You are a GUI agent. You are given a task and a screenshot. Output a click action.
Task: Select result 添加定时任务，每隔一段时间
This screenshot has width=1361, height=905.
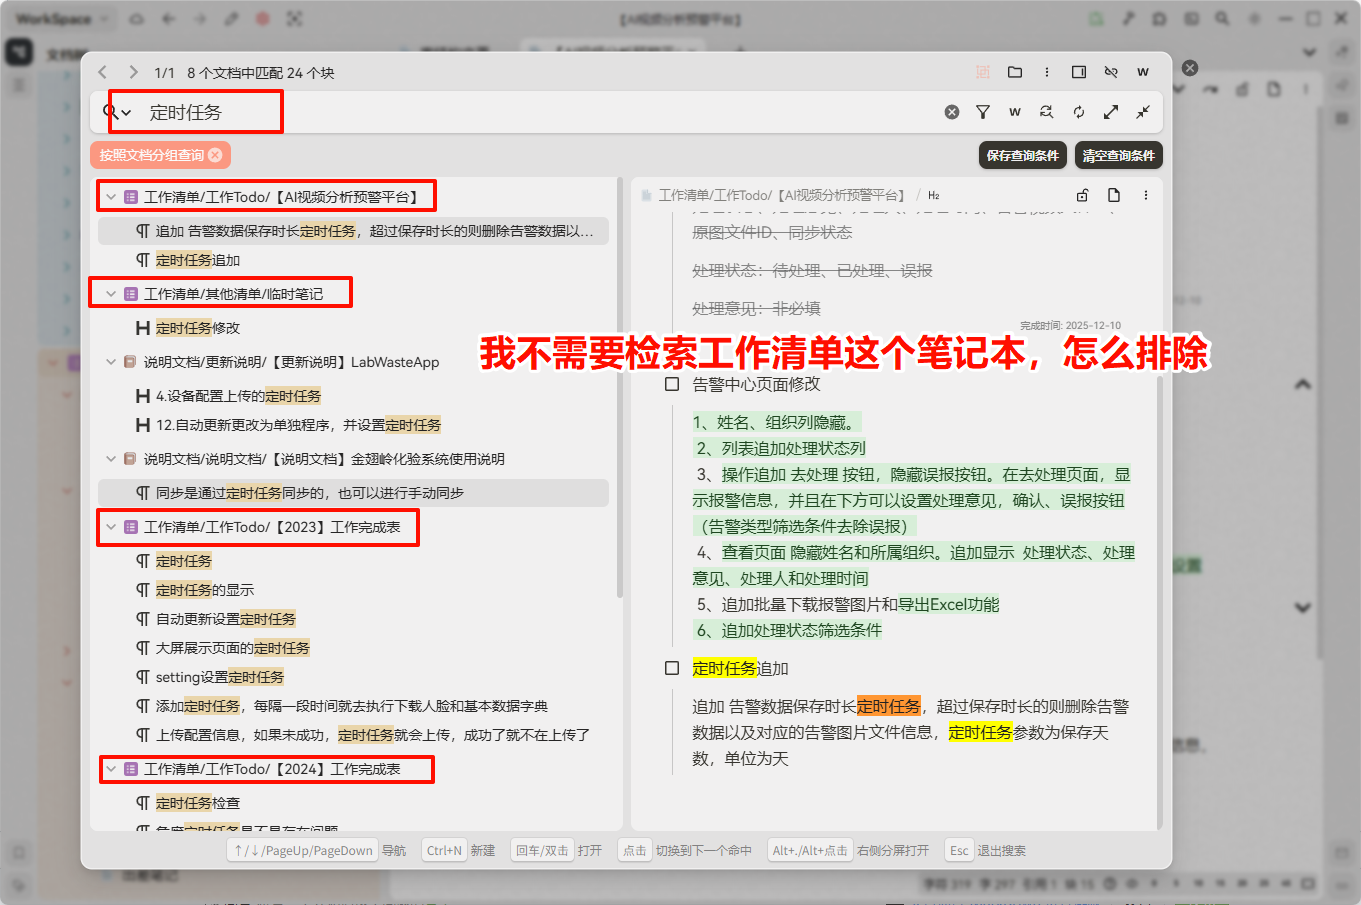(353, 706)
